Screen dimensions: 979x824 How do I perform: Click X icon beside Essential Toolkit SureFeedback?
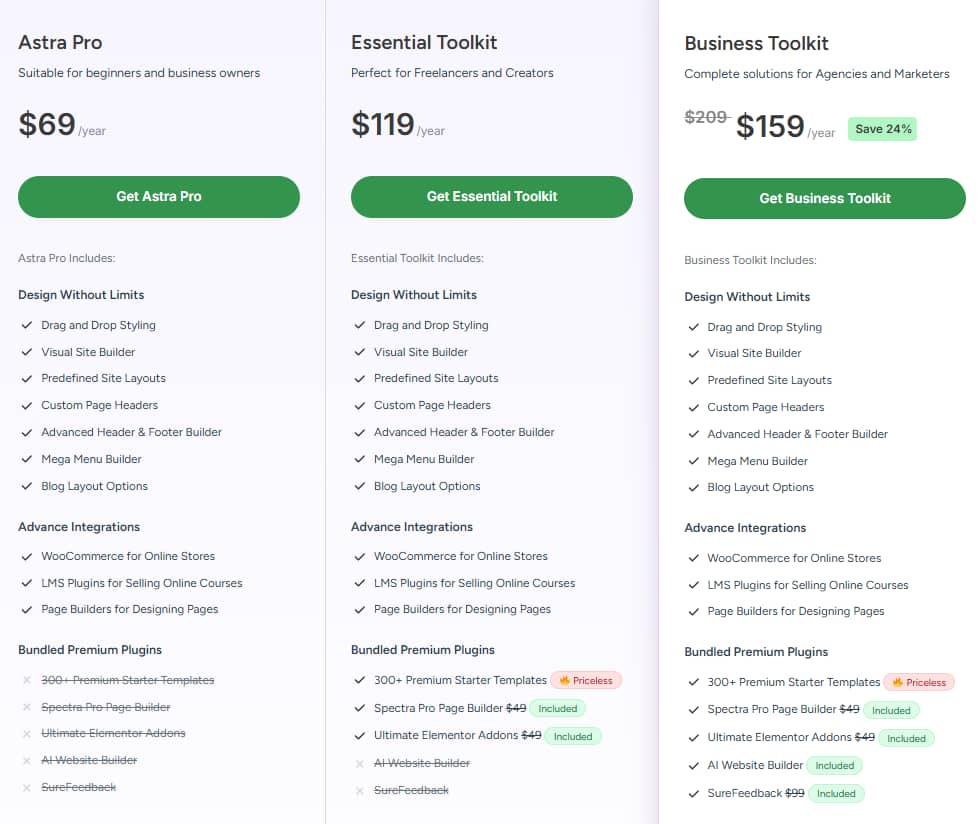click(x=359, y=790)
